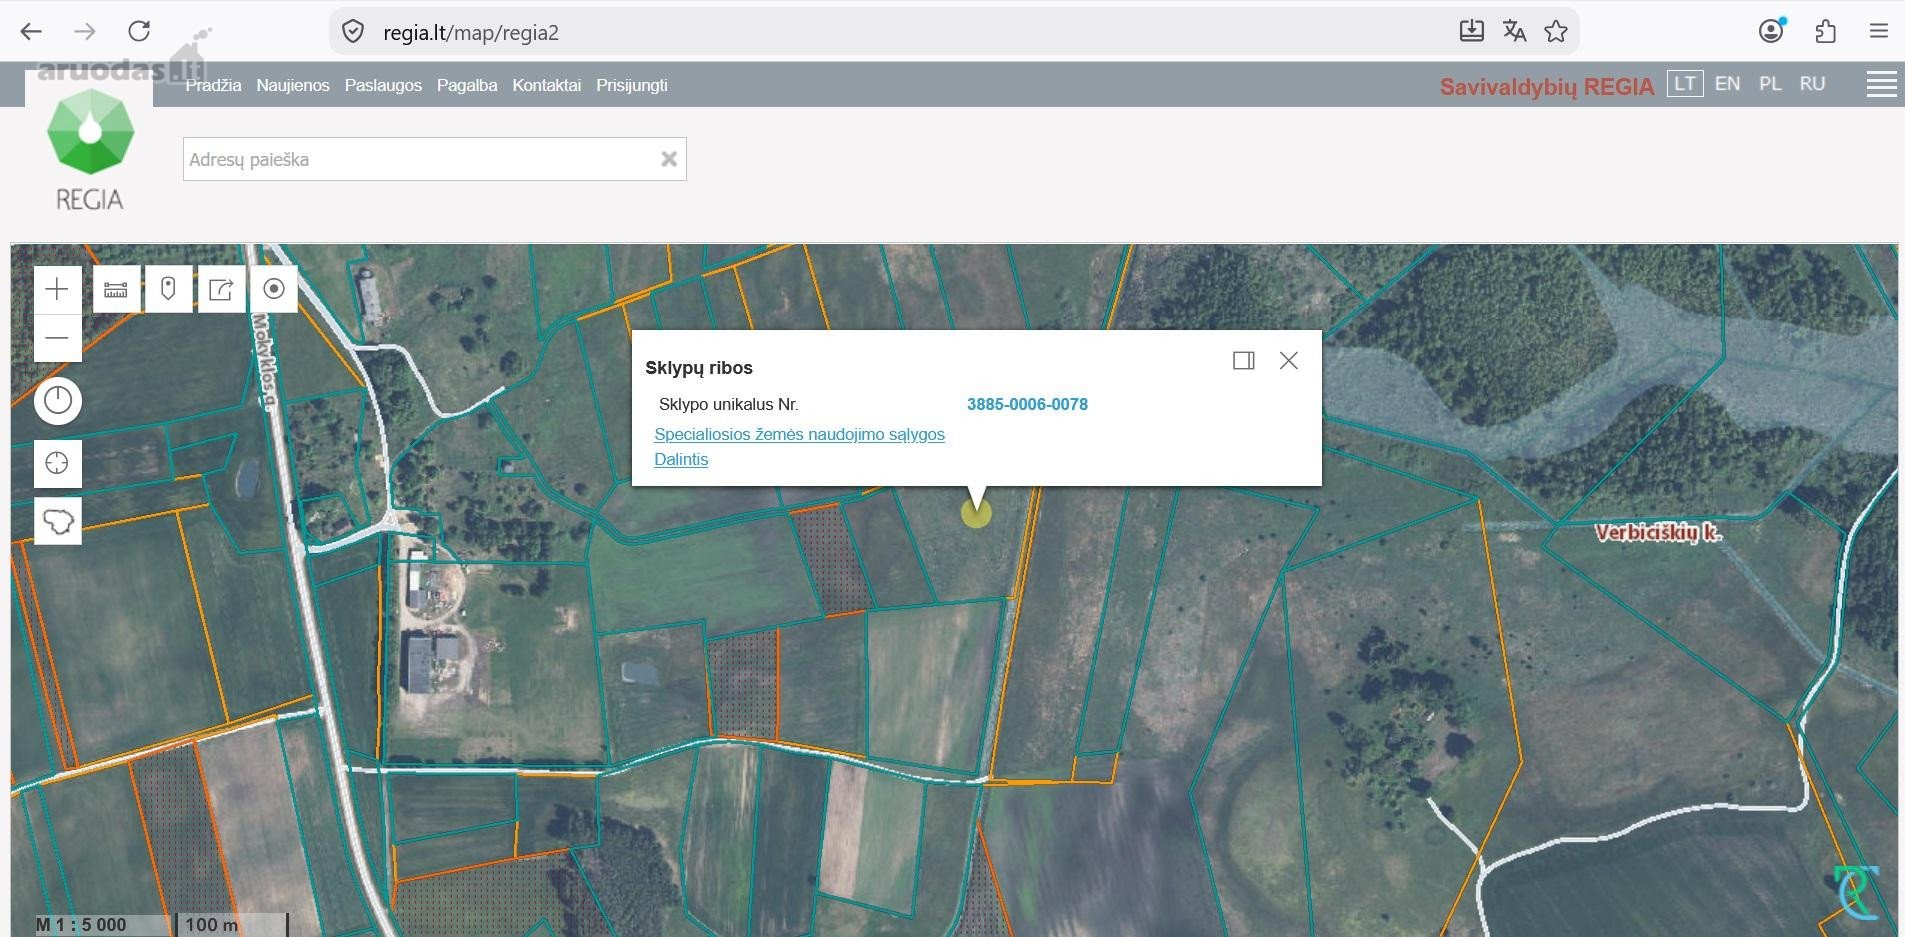Image resolution: width=1905 pixels, height=937 pixels.
Task: Switch the language to EN
Action: coord(1727,84)
